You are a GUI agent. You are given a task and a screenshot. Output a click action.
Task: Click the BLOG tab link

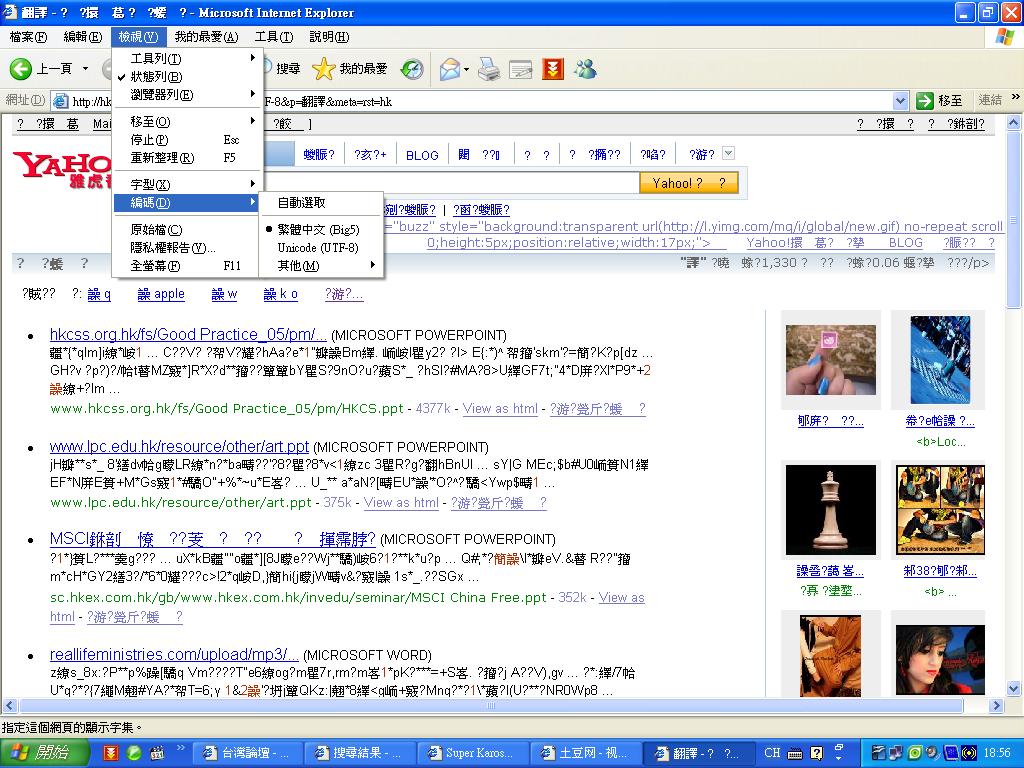[x=422, y=155]
